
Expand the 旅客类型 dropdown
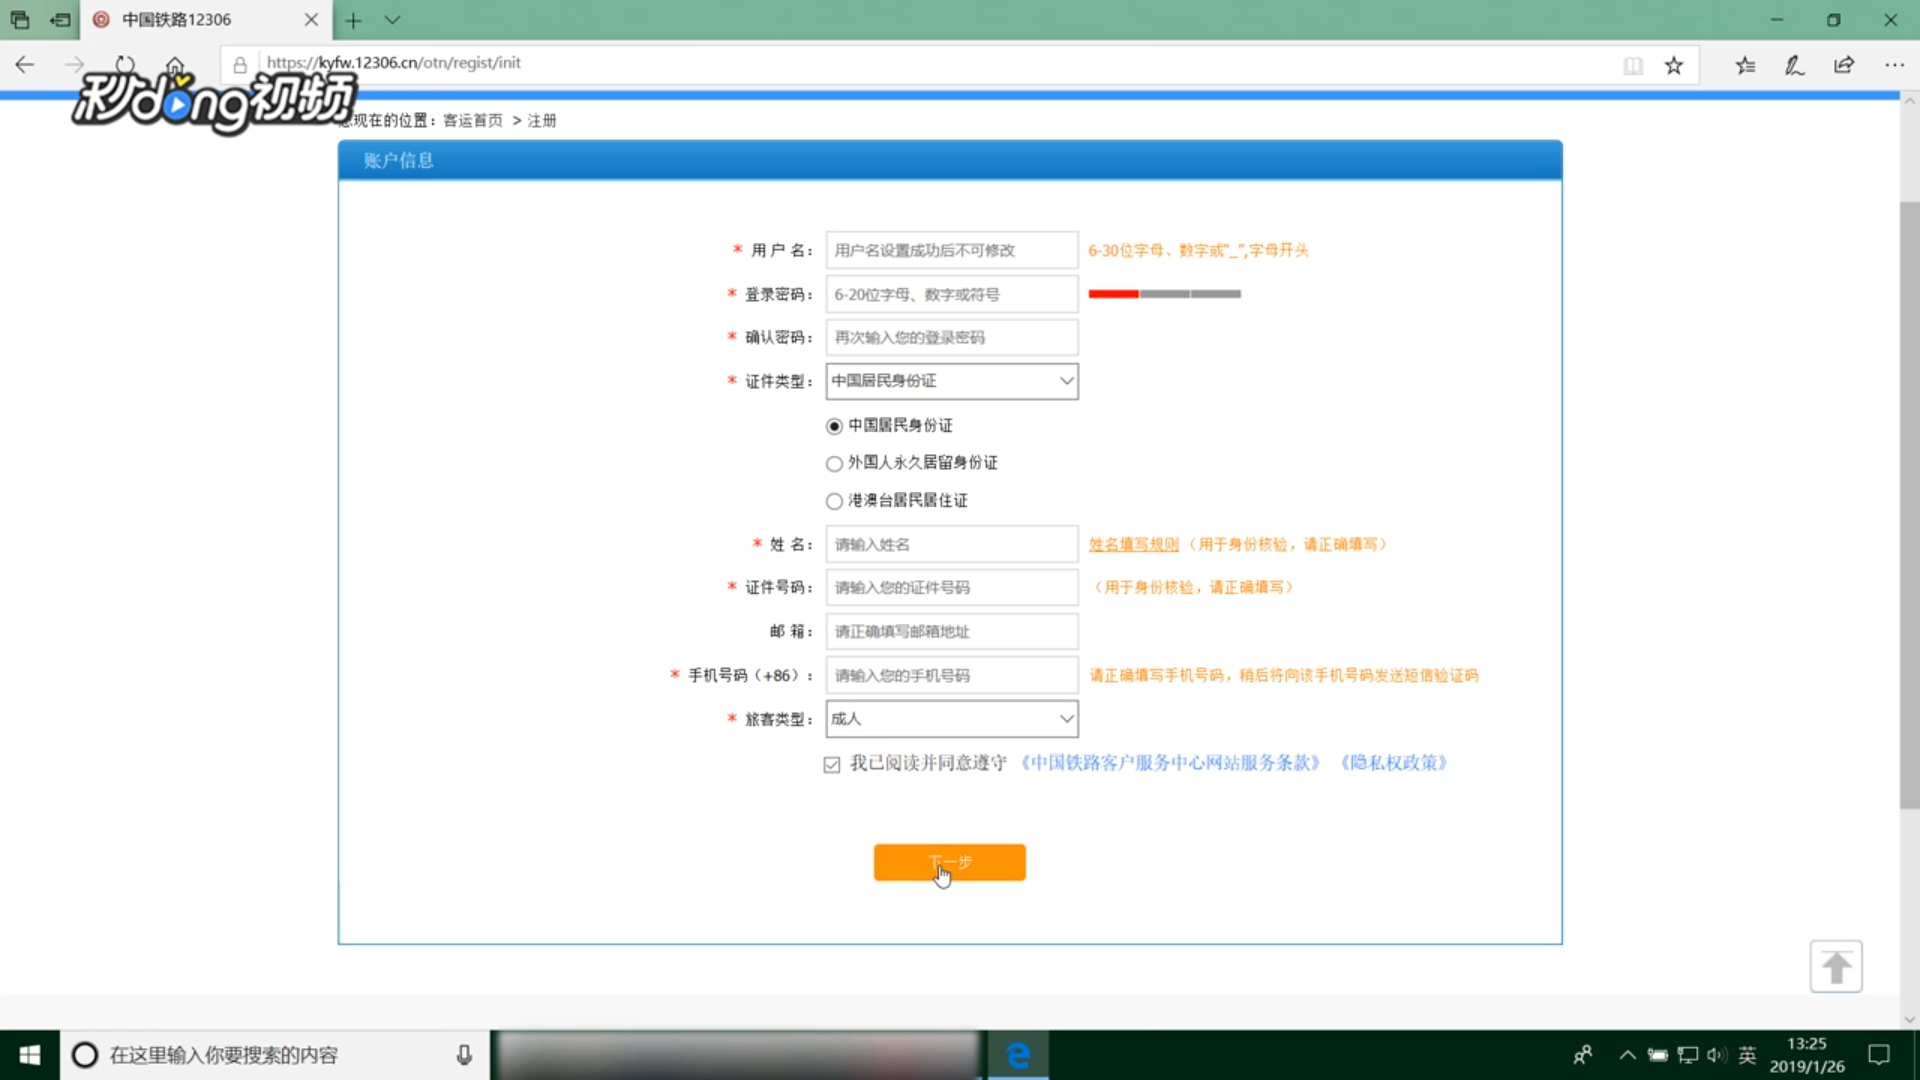click(951, 719)
